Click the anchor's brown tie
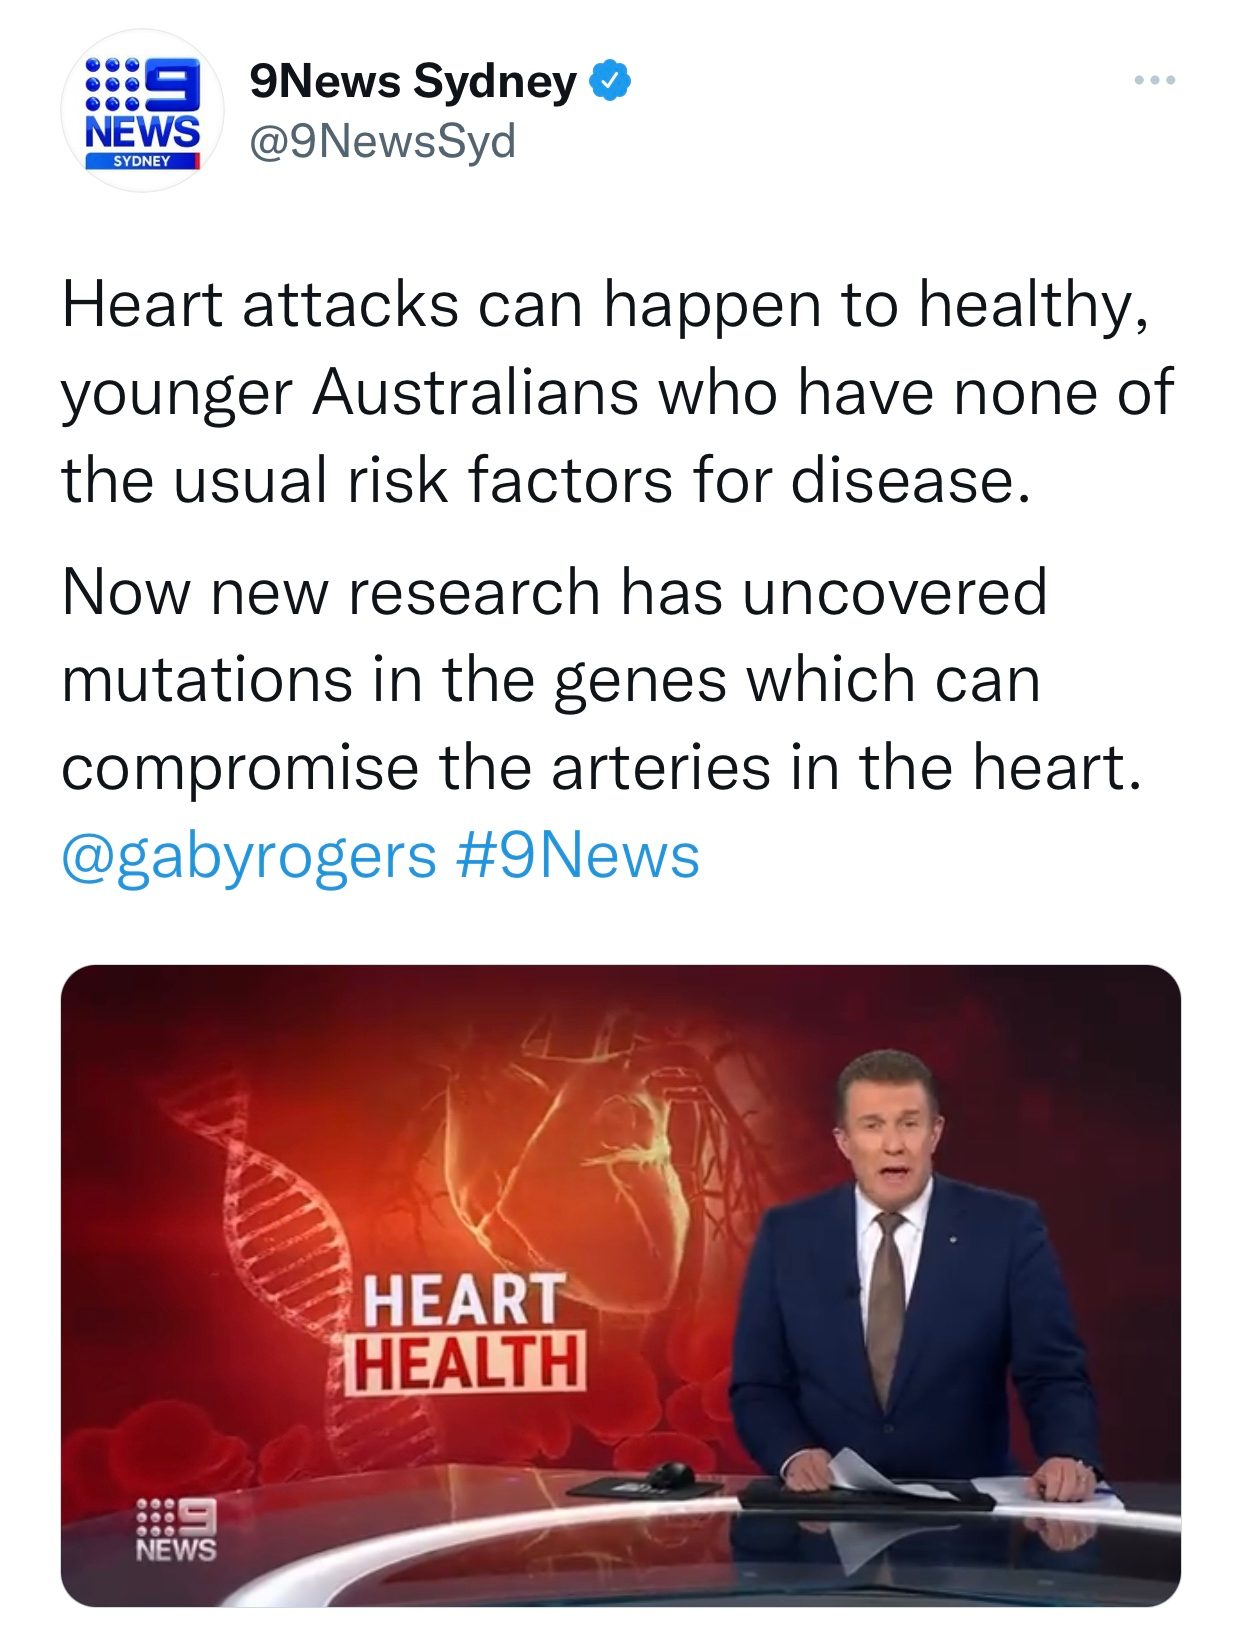 tap(885, 1300)
